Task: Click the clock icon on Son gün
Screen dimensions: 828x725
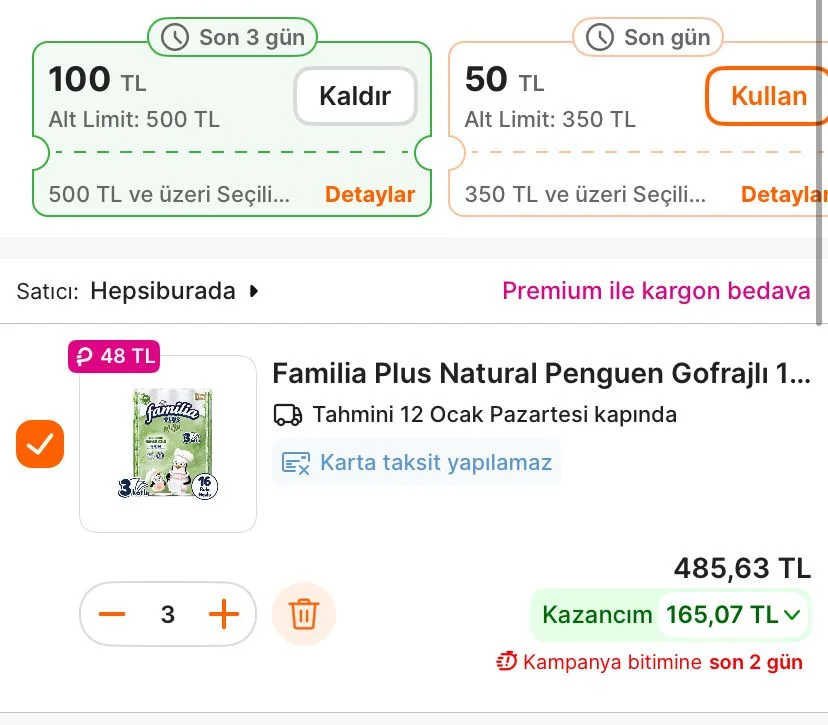Action: (600, 38)
